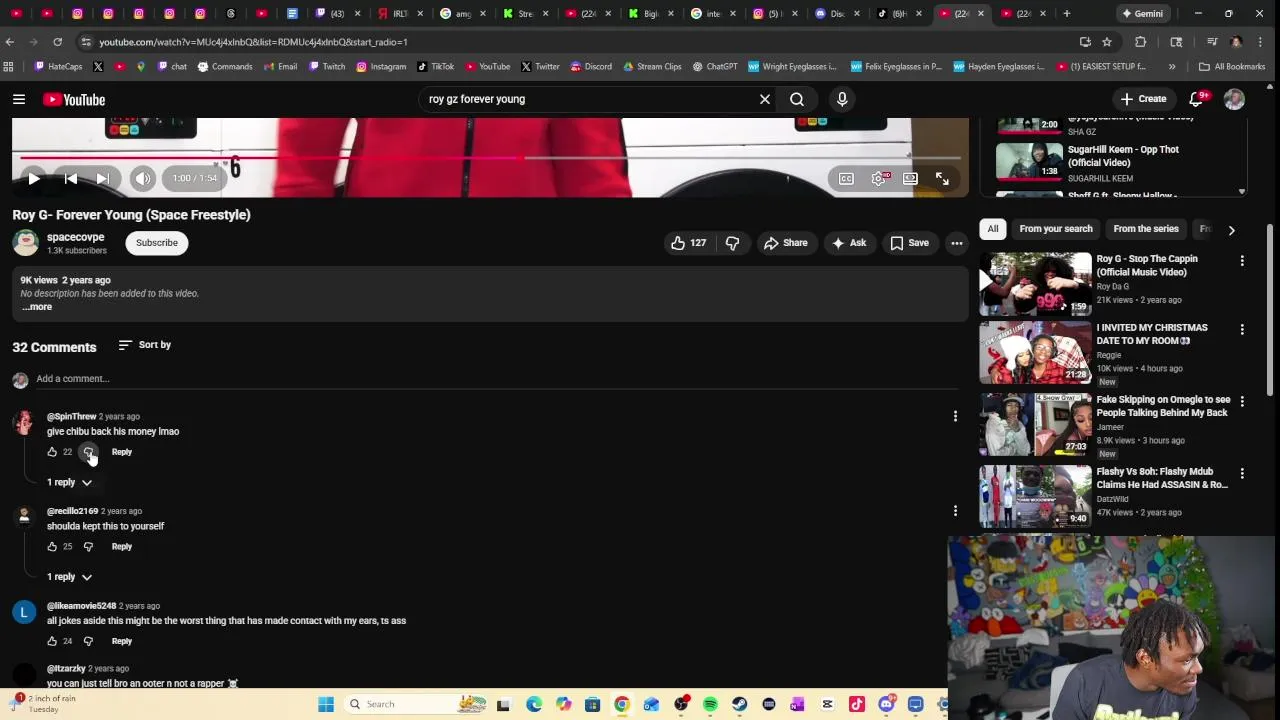Like the video with 127 likes
1280x720 pixels.
688,243
